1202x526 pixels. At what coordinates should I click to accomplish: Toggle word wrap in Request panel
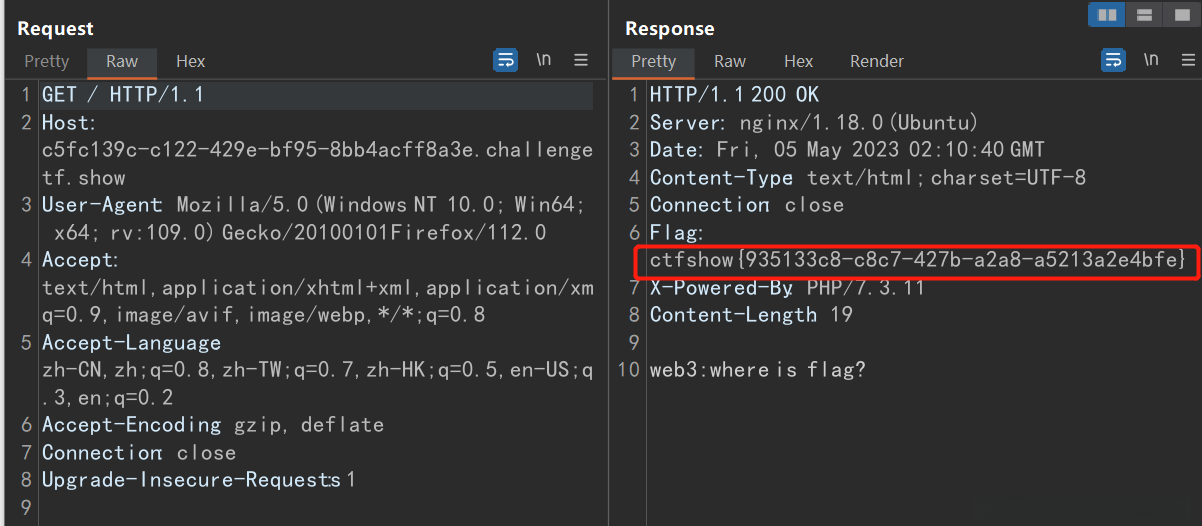[x=506, y=60]
